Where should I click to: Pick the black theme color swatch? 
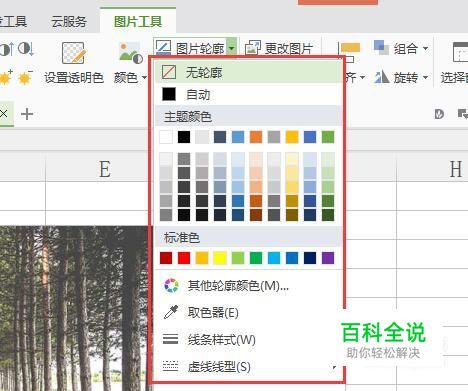(x=184, y=137)
